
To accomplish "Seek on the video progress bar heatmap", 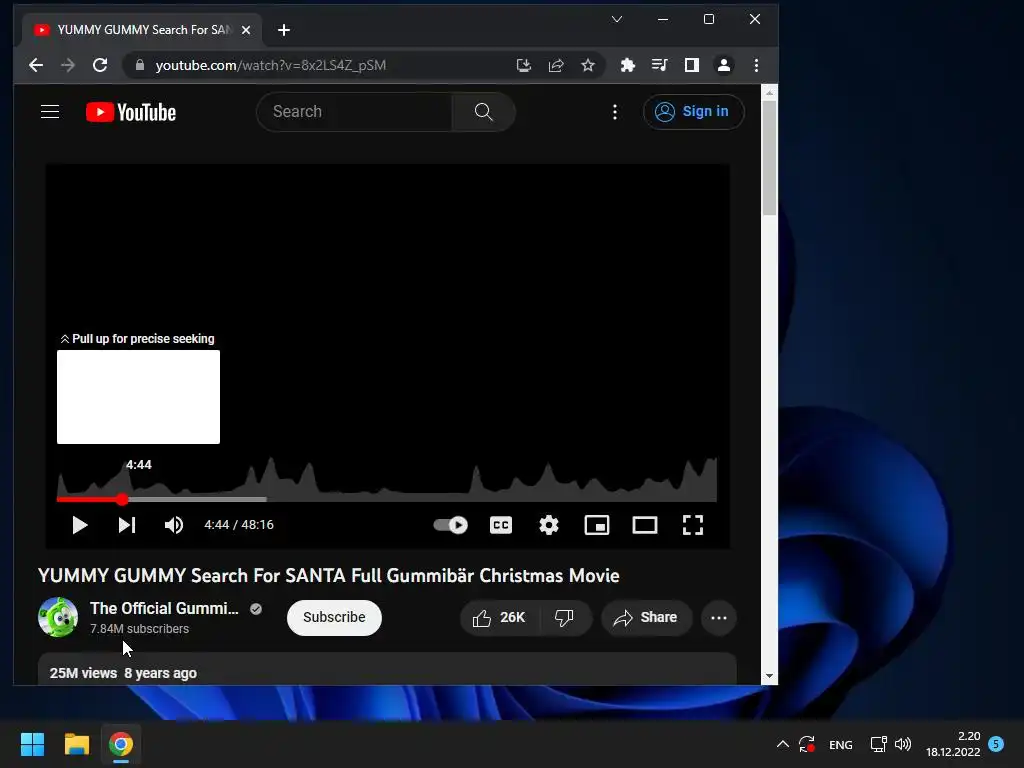I will (x=387, y=499).
